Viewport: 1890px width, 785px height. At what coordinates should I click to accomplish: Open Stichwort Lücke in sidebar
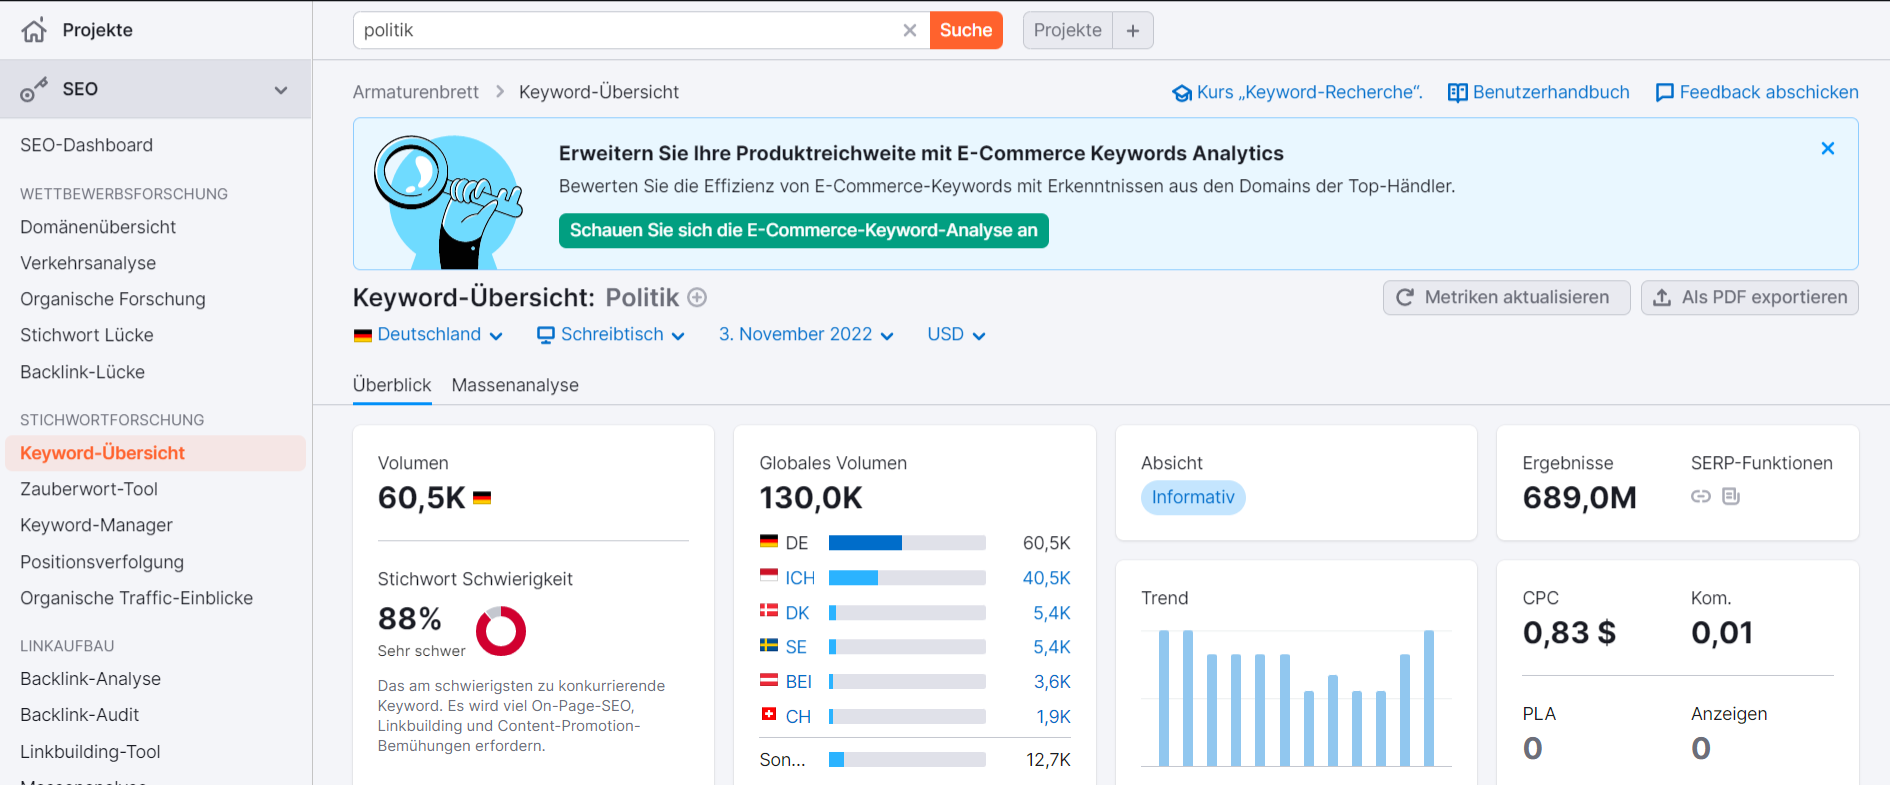pyautogui.click(x=87, y=335)
